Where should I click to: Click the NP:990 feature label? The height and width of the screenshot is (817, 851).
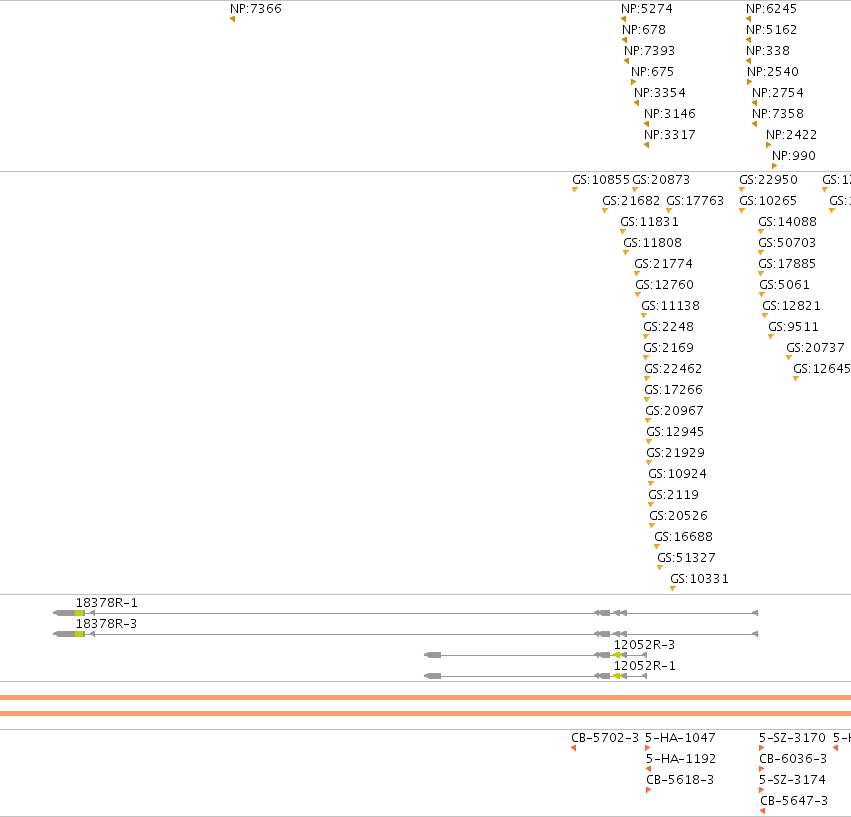pyautogui.click(x=793, y=156)
